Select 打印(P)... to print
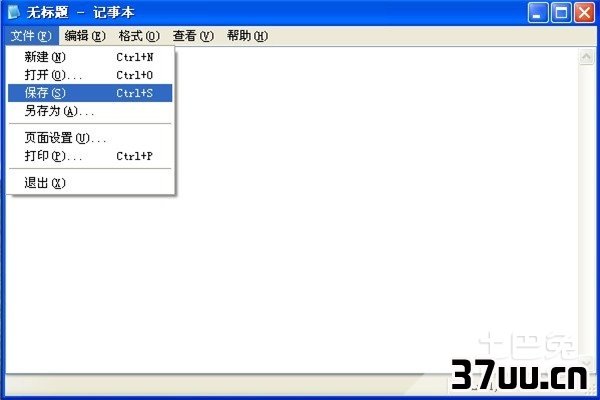 90,156
